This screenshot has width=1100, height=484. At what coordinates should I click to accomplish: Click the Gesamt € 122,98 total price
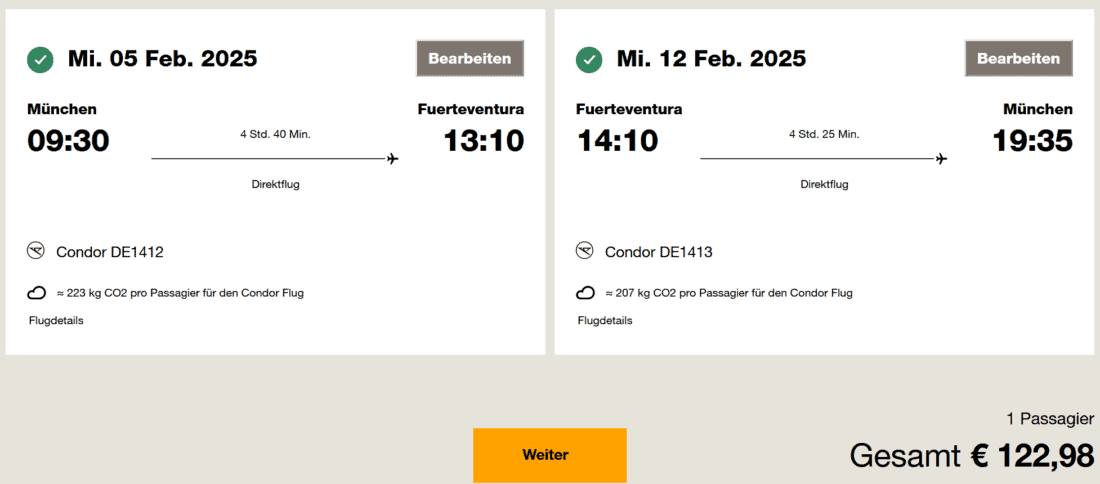(971, 456)
